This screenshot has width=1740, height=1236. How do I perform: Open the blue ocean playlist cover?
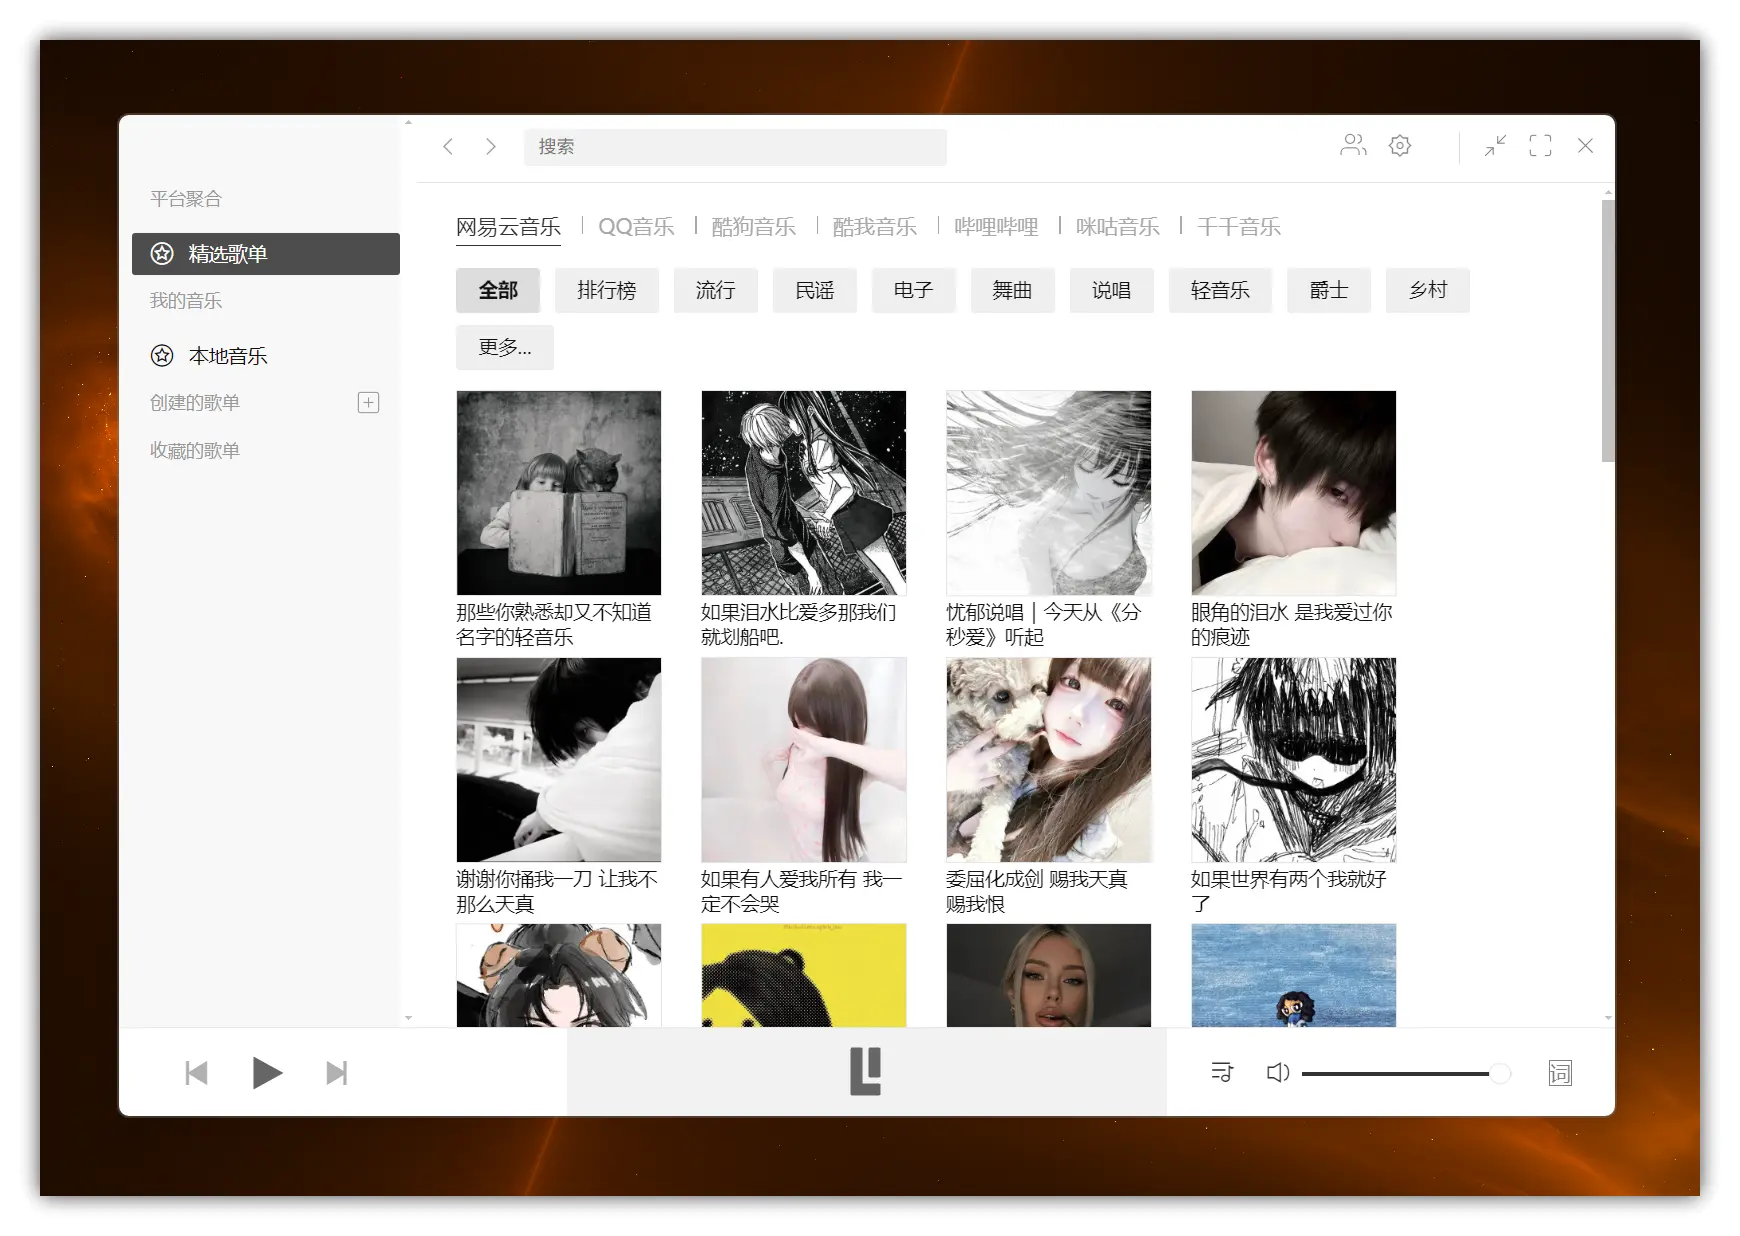(1294, 975)
